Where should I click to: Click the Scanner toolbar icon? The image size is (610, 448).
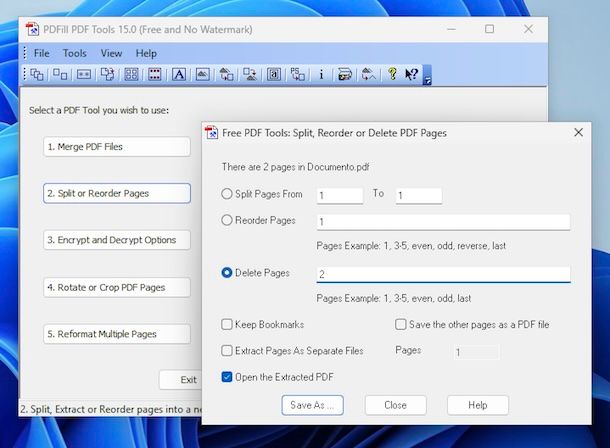(345, 74)
